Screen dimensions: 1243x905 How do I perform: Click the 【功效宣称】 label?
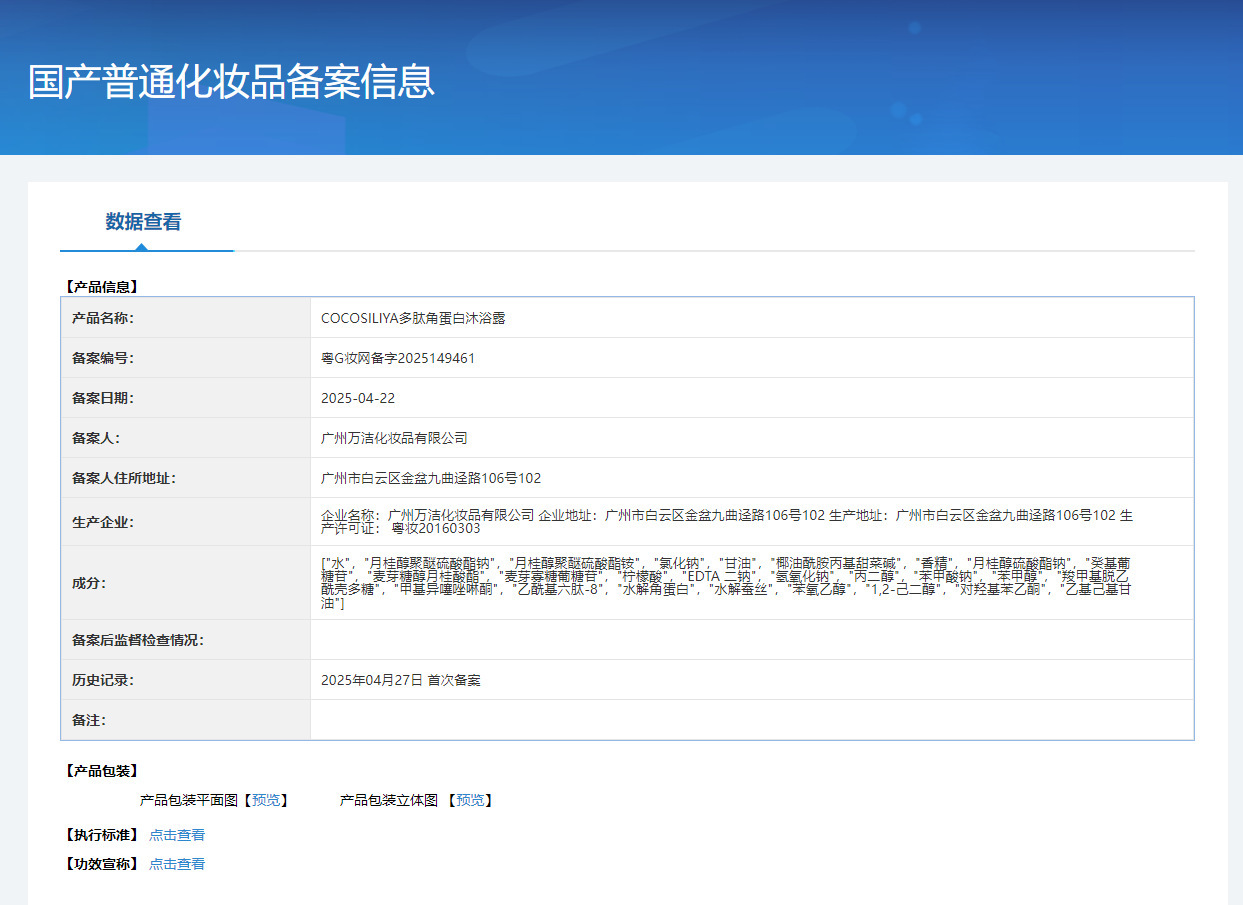[100, 864]
